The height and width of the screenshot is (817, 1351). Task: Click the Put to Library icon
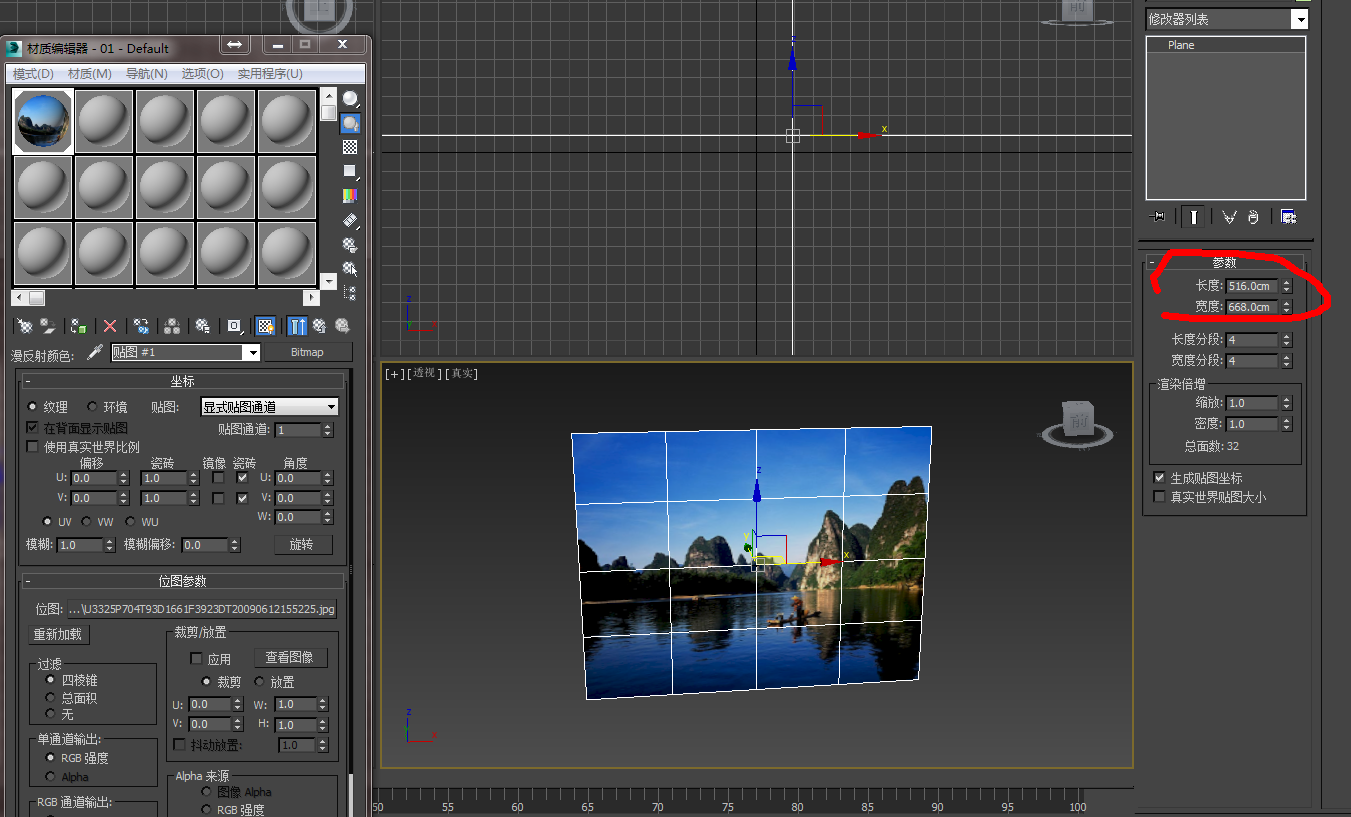click(x=202, y=326)
